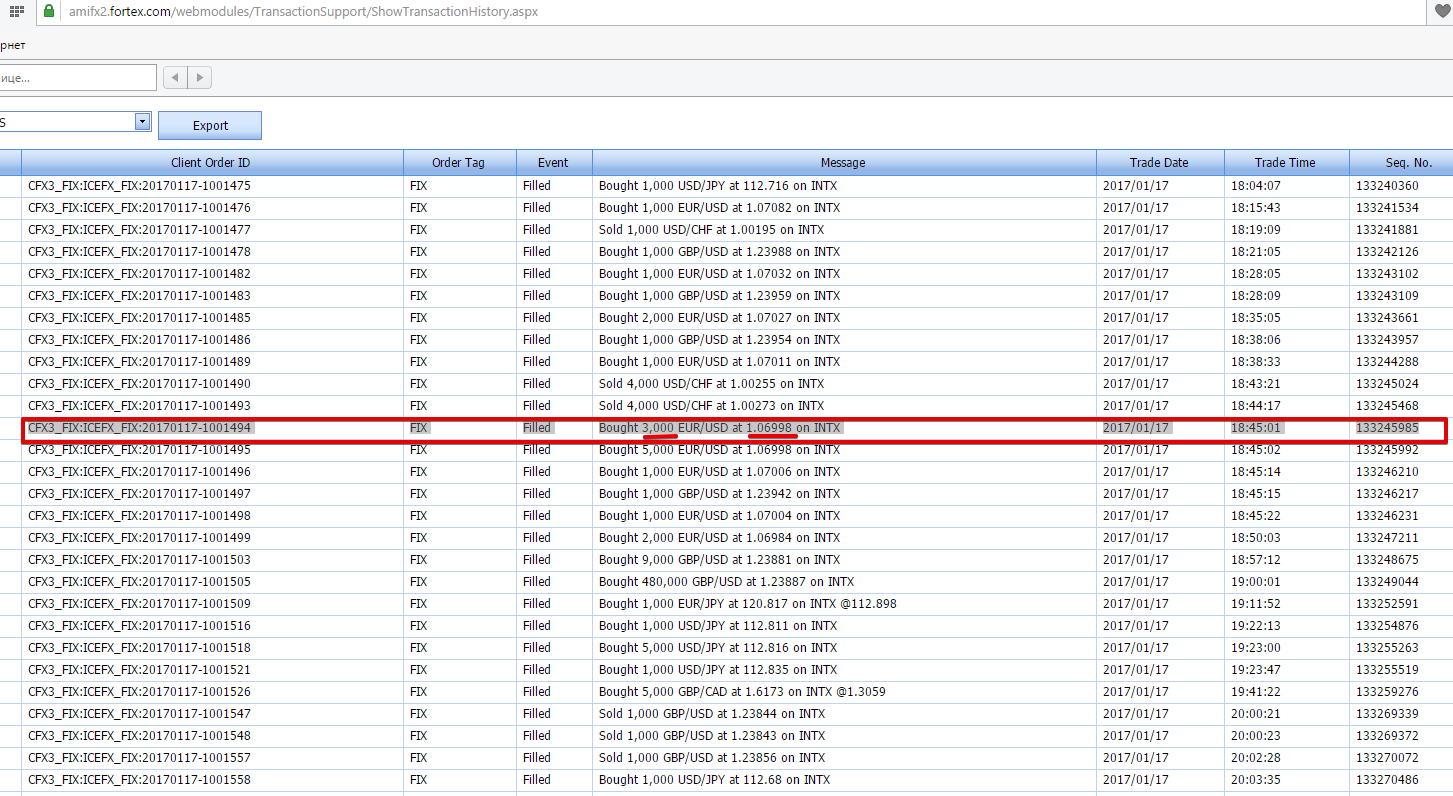Click sequence number 133259276
1453x796 pixels.
(1387, 692)
